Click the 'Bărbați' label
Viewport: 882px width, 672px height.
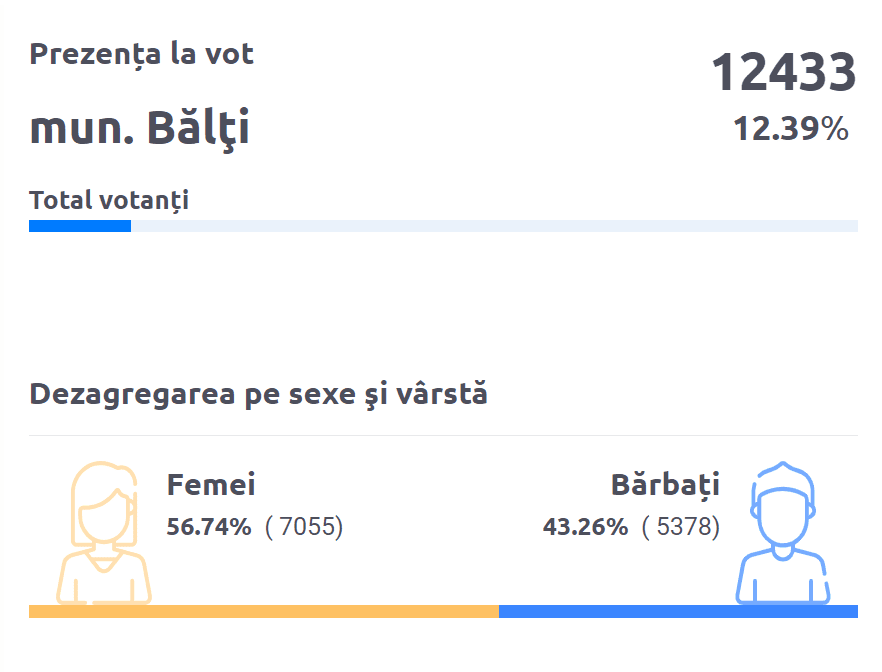[665, 485]
